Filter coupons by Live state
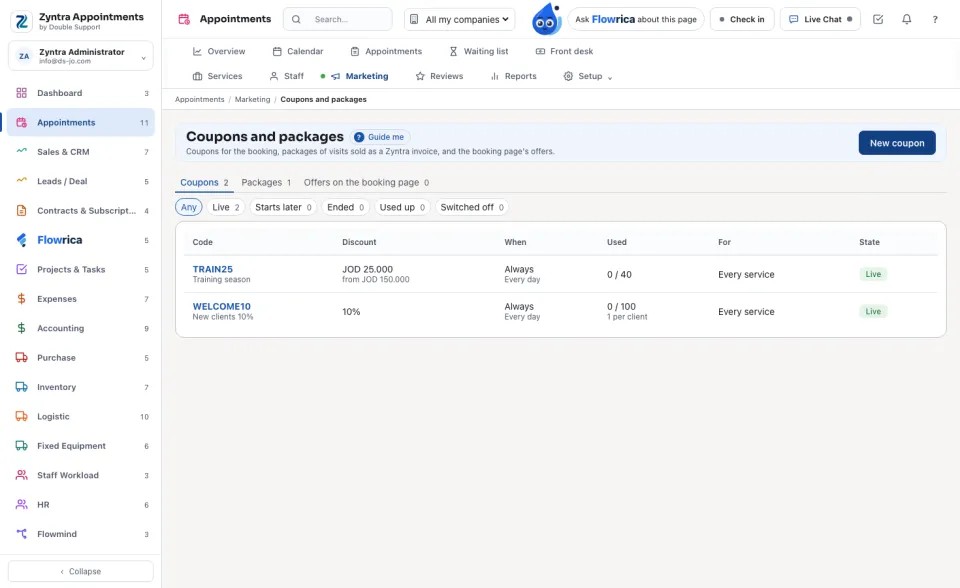This screenshot has width=960, height=588. pyautogui.click(x=226, y=207)
